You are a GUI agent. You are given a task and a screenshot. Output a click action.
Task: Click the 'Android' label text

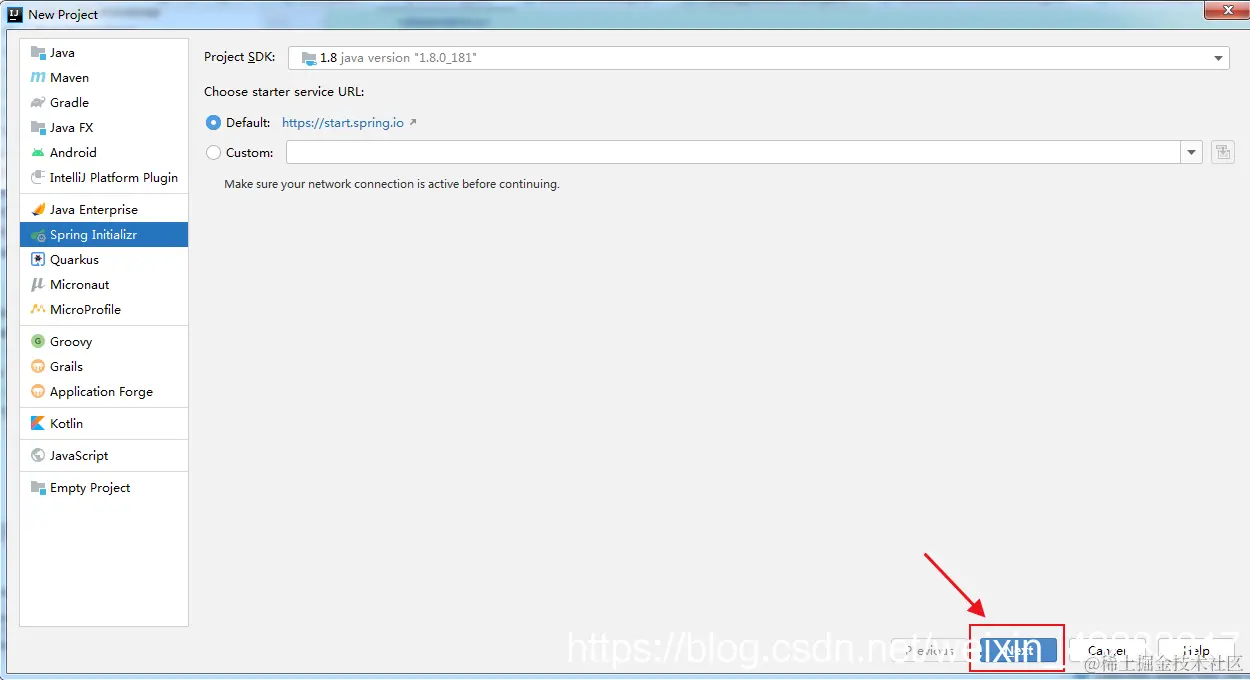[x=73, y=153]
